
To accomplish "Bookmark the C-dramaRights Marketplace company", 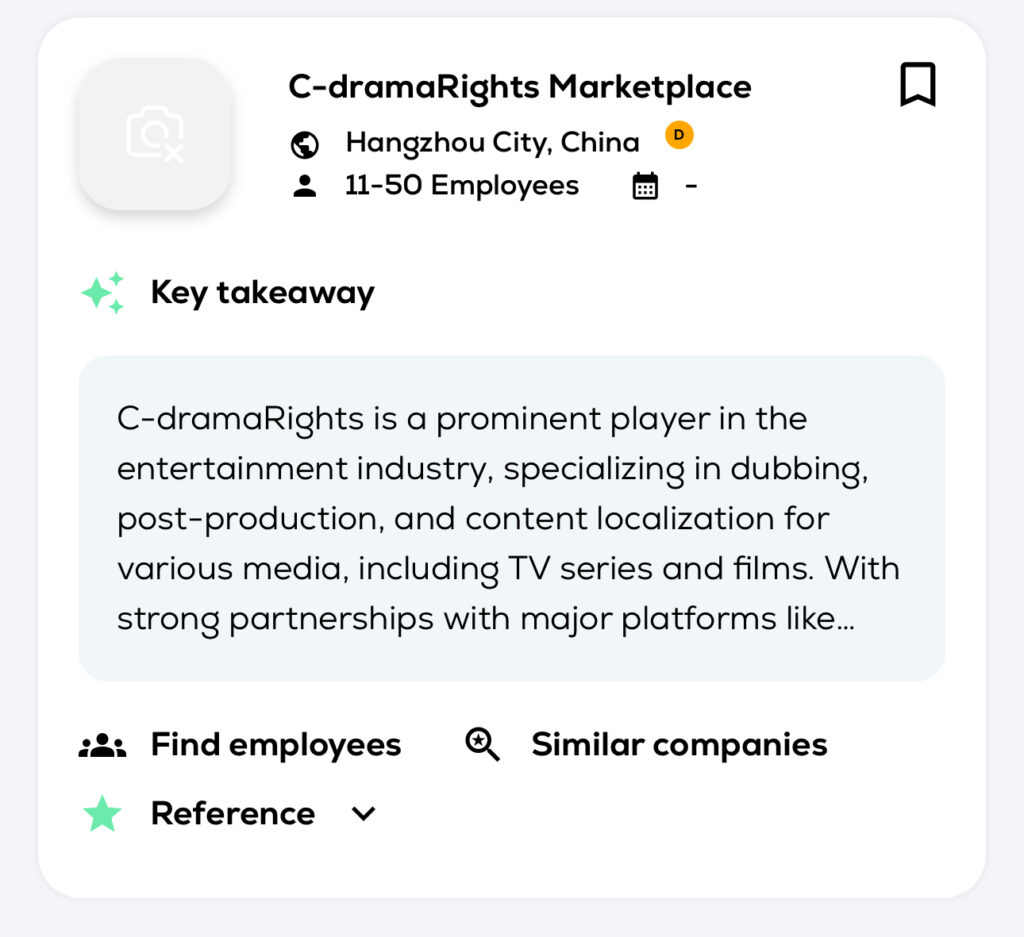I will click(x=917, y=85).
